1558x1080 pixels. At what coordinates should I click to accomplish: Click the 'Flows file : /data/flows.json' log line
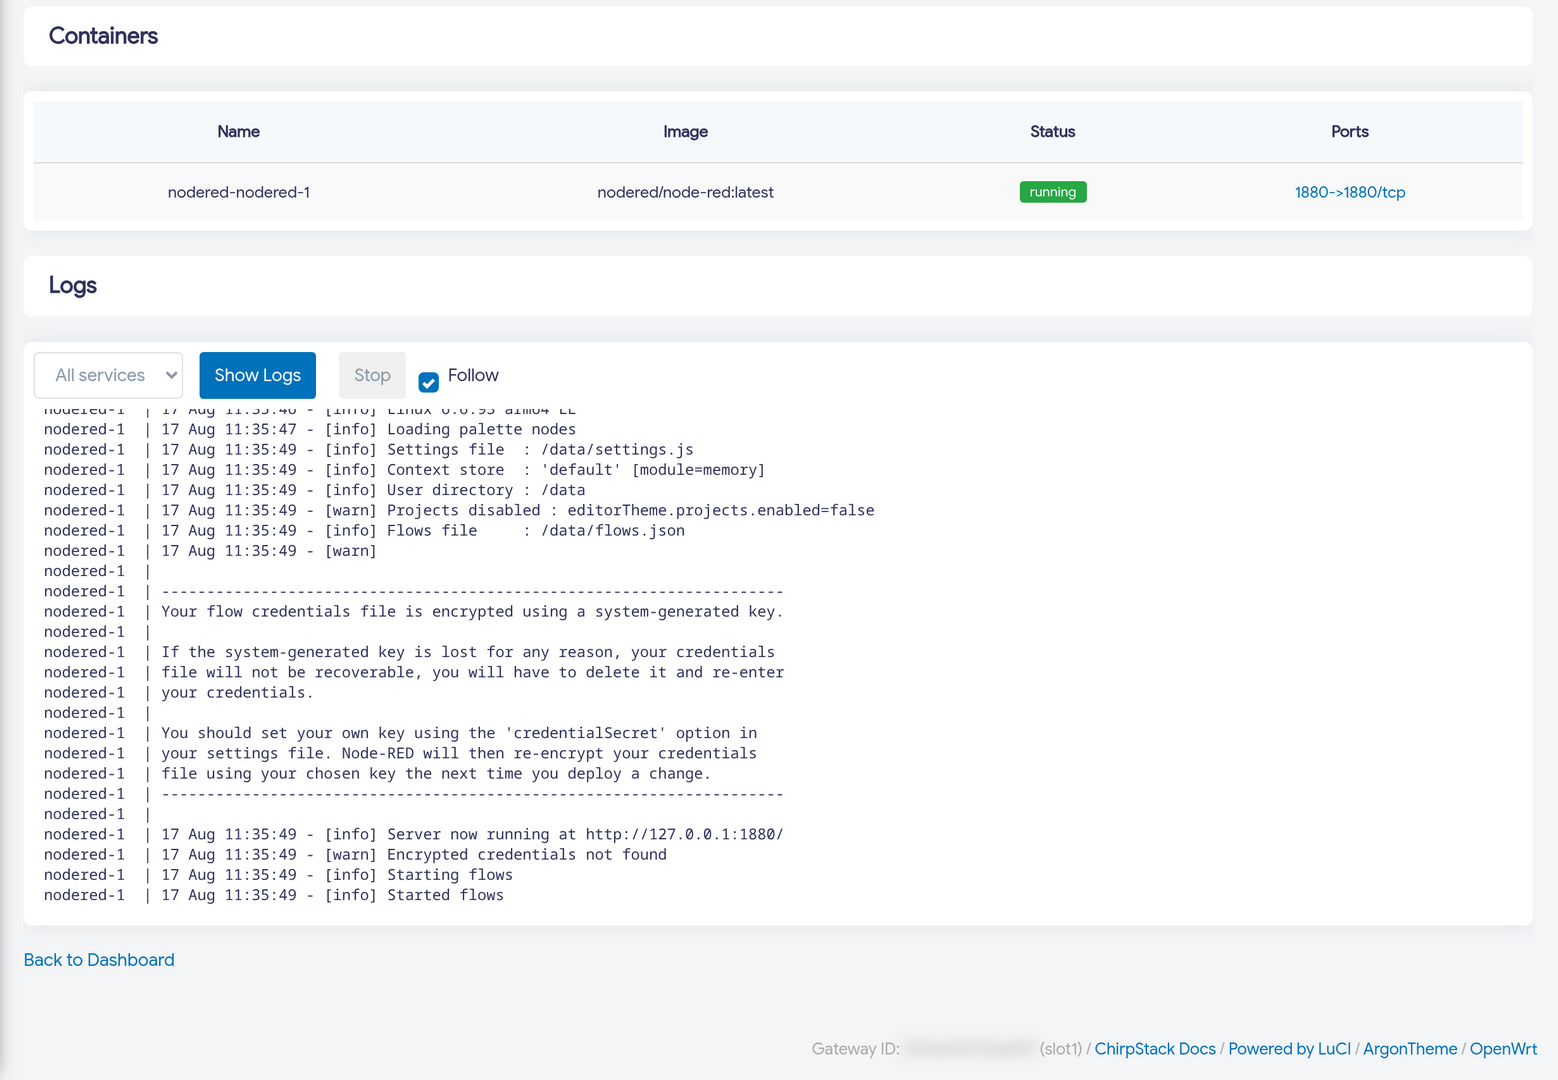coord(365,530)
